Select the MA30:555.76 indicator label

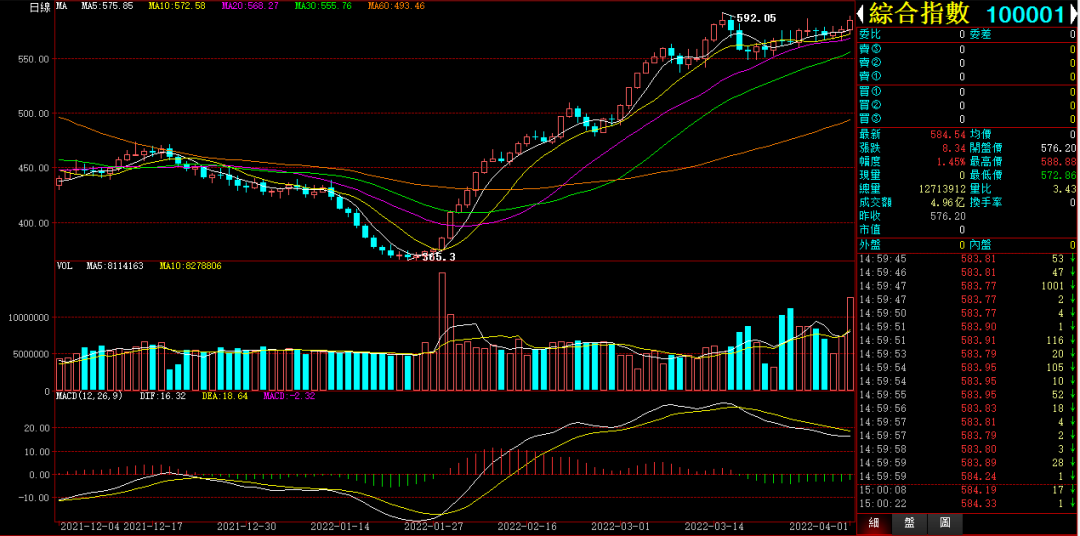point(322,6)
